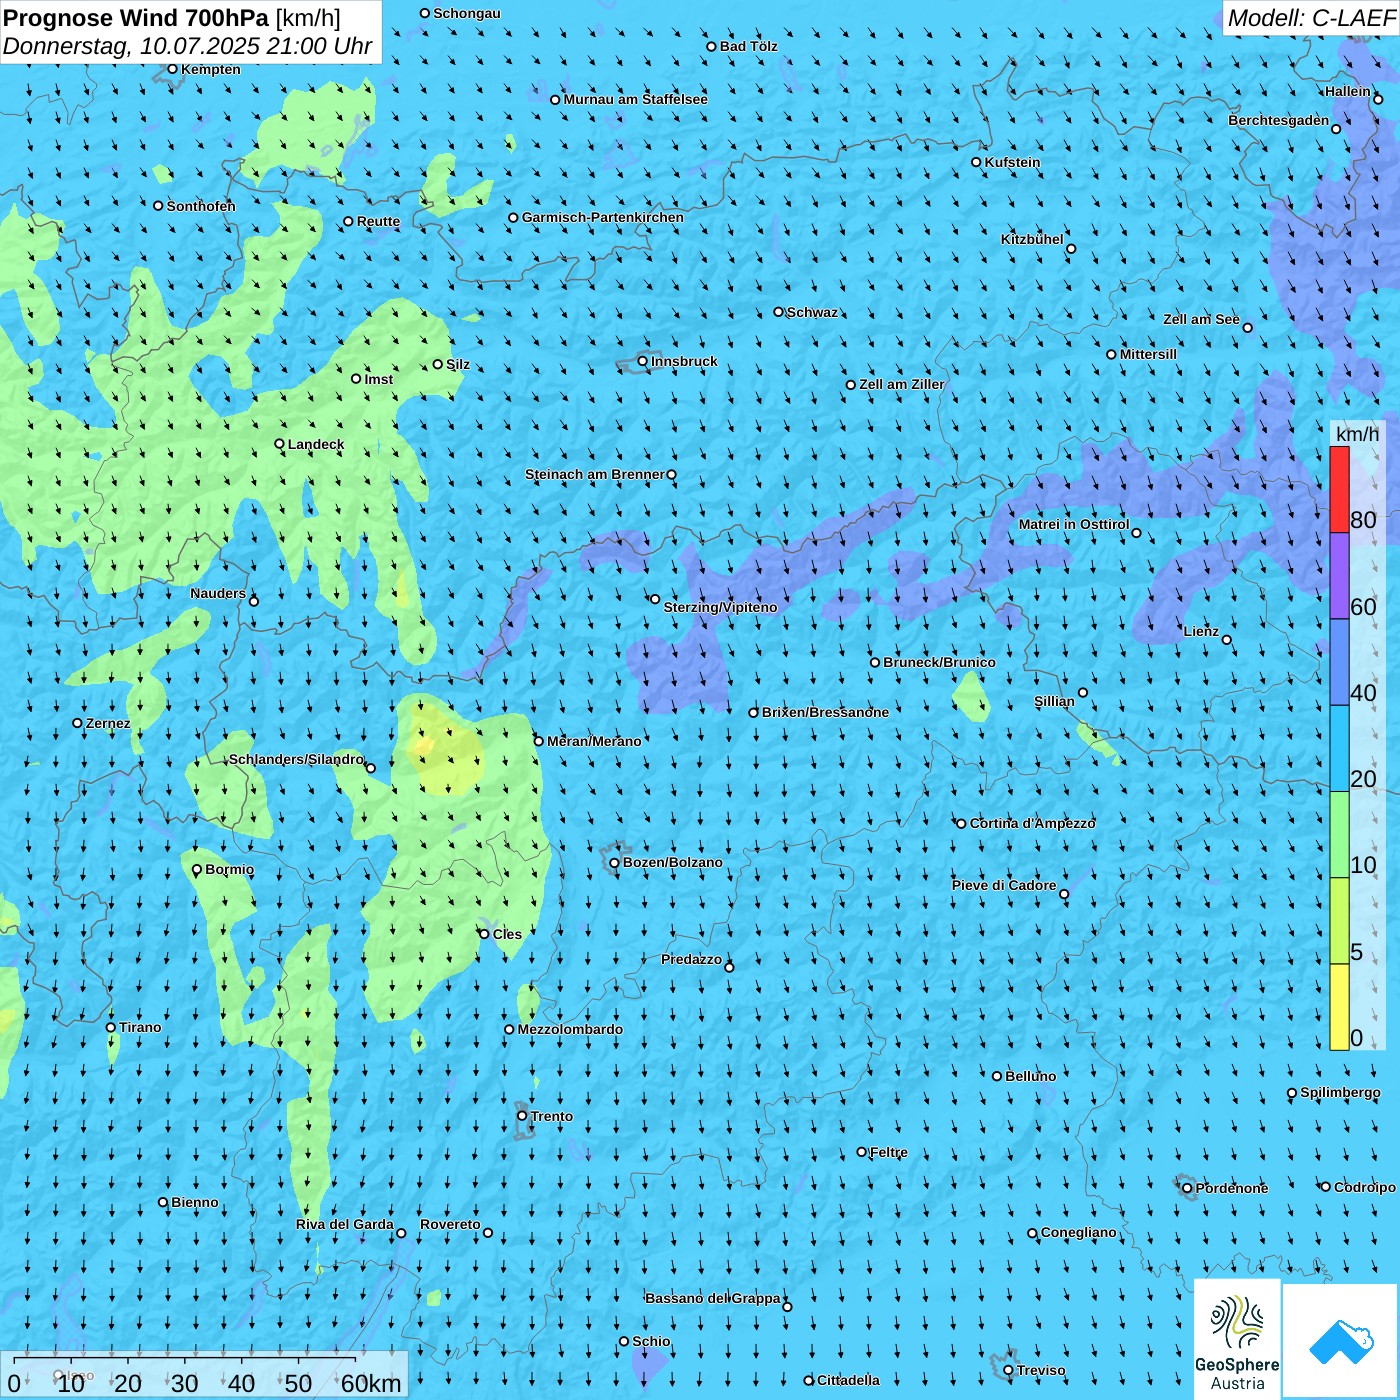Click the forecast date Donnerstag, 10.07.2025 21:00 Uhr
This screenshot has width=1400, height=1400.
[188, 46]
